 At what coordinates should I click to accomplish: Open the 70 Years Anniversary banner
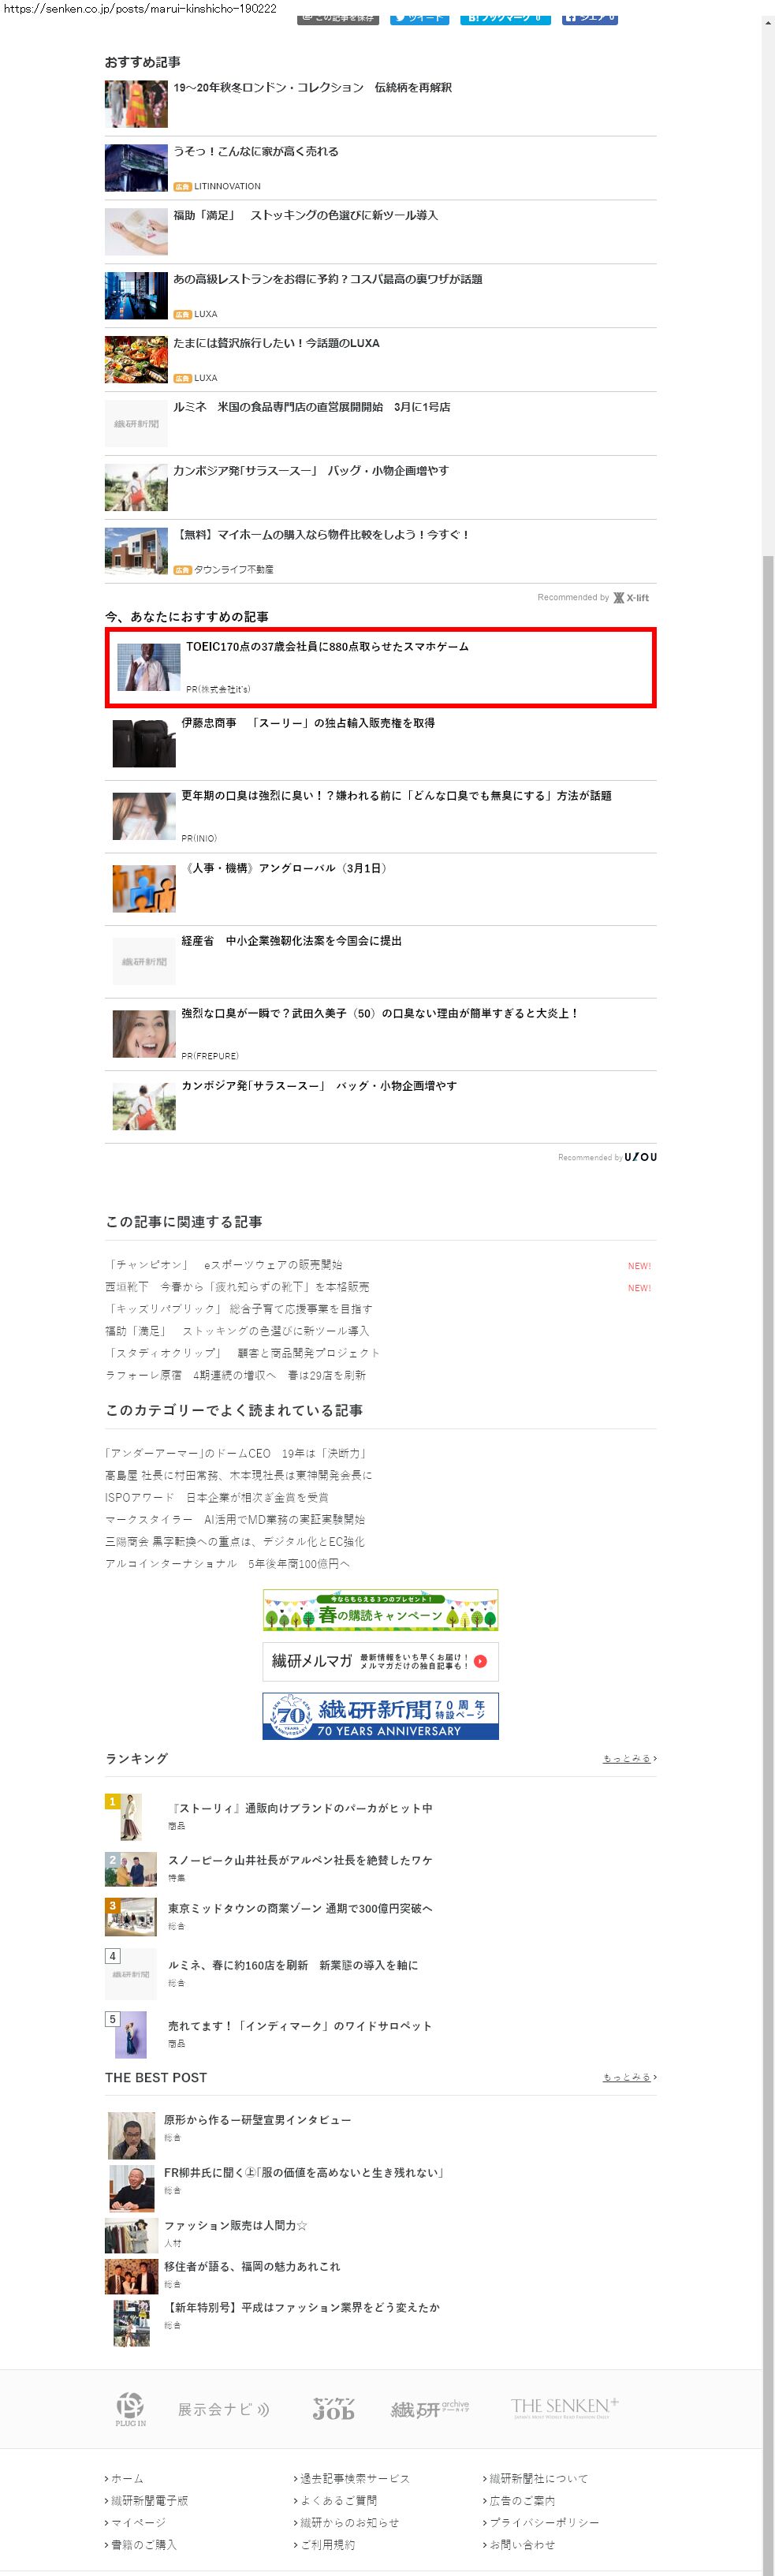point(380,1716)
